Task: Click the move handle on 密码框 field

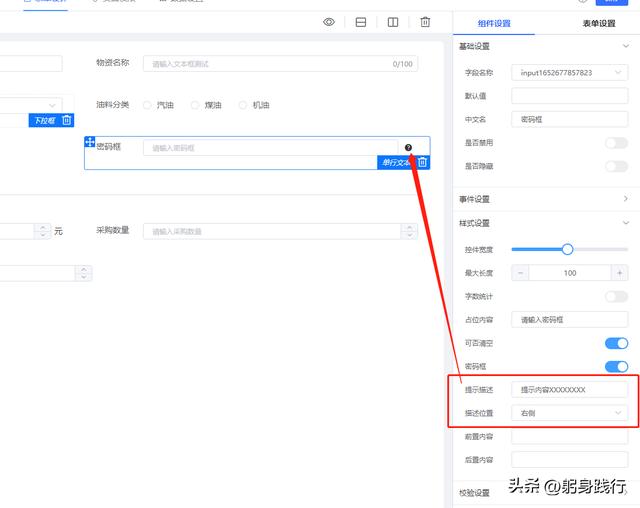Action: point(90,142)
